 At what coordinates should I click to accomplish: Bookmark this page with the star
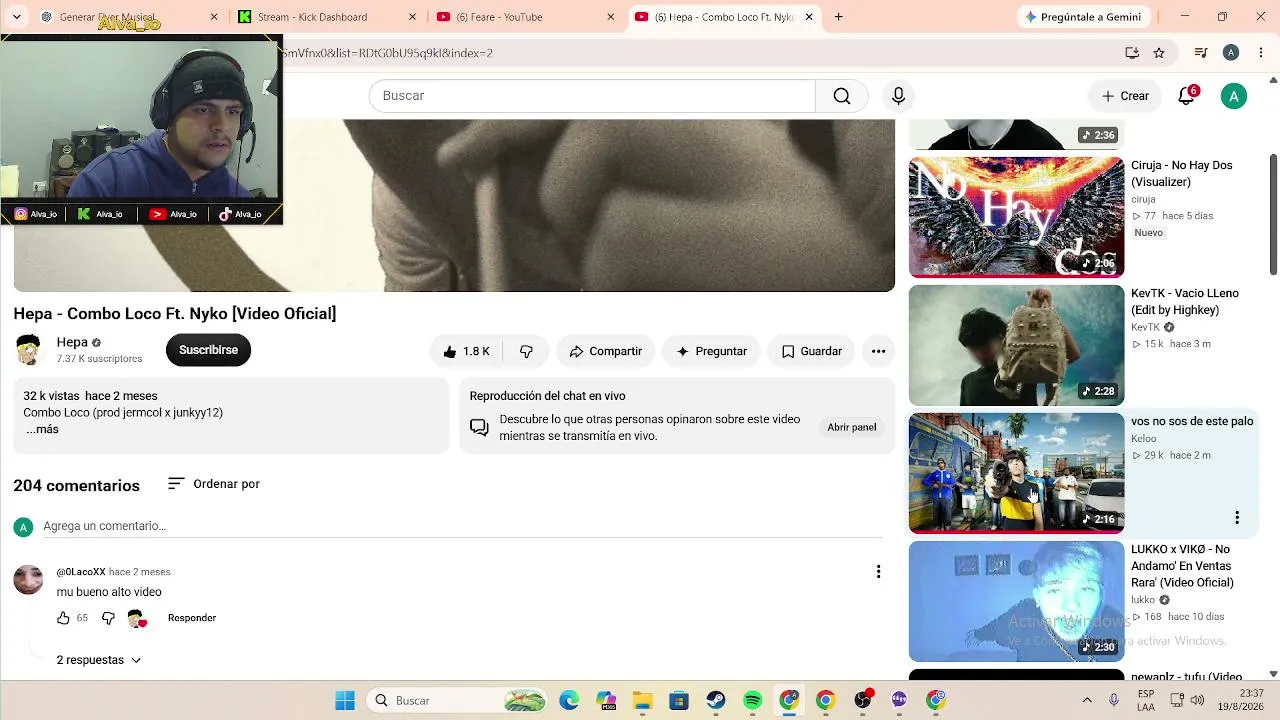pyautogui.click(x=1159, y=53)
